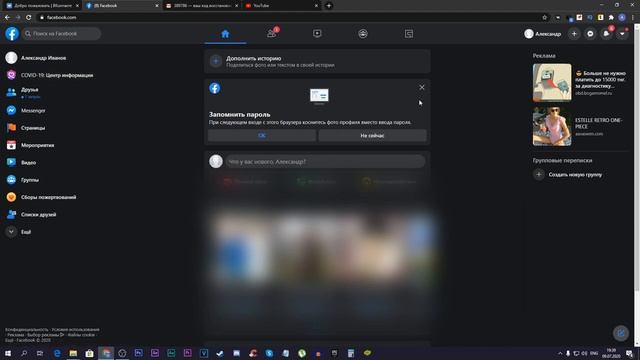This screenshot has height=360, width=640.
Task: Click the Facebook logo in the header
Action: 12,33
